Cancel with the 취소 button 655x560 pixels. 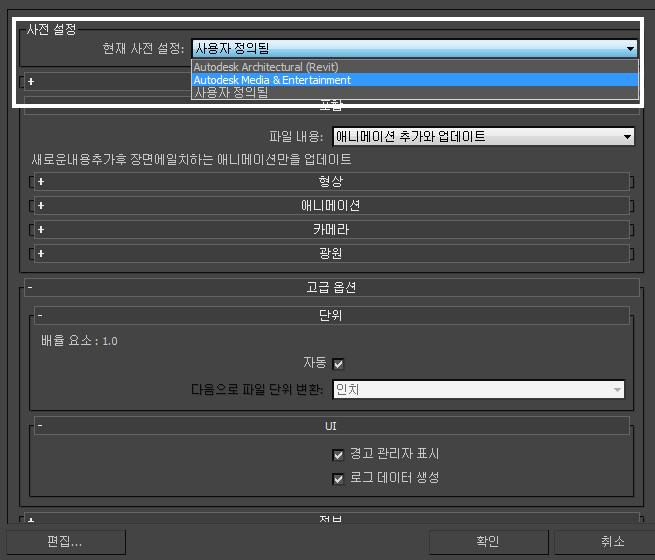604,542
